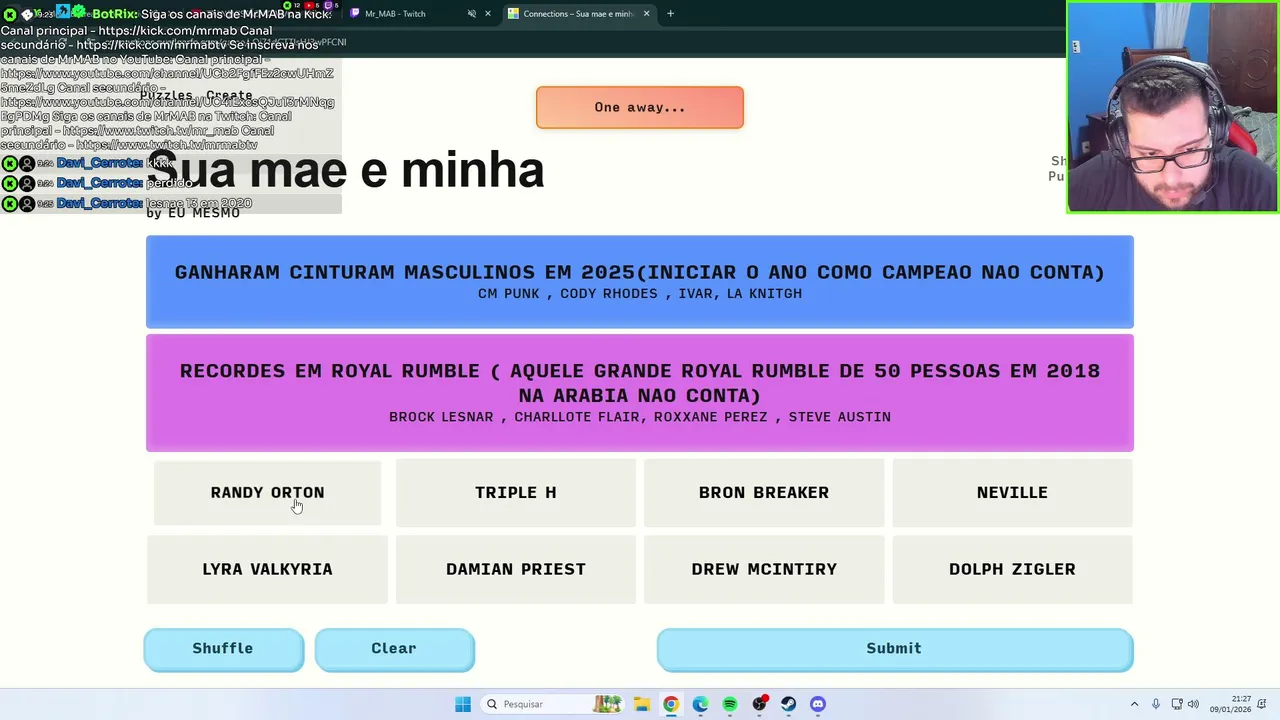Open network settings tray icon

[x=1177, y=704]
